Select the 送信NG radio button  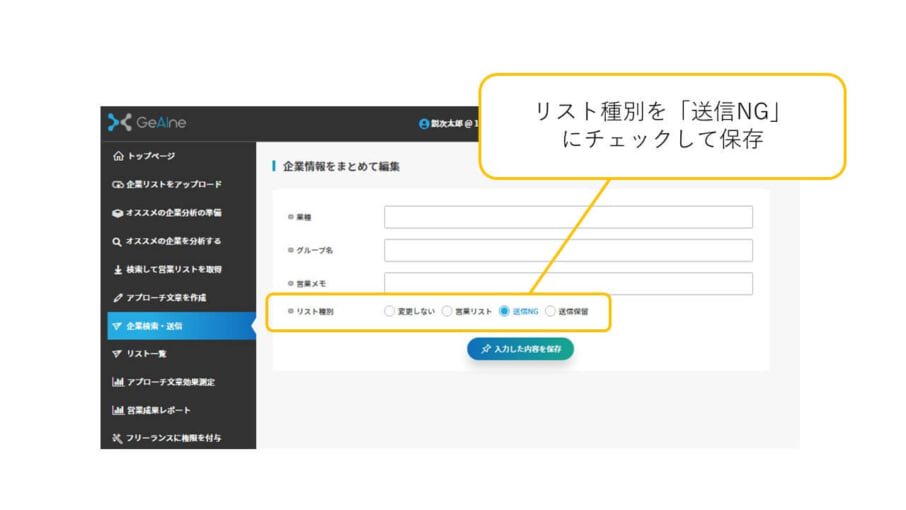pos(504,311)
